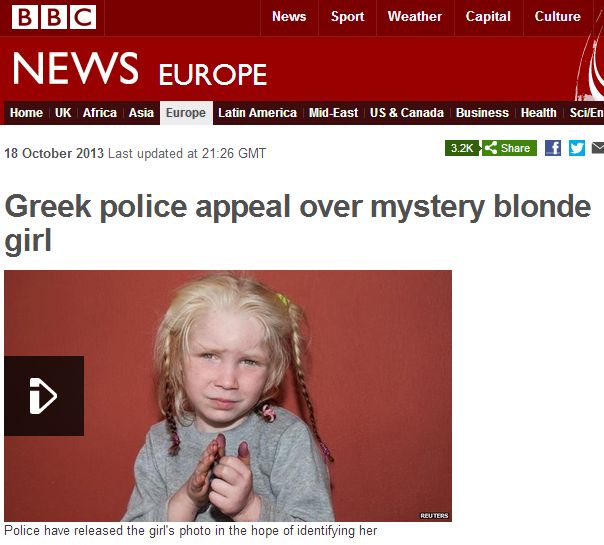Image resolution: width=604 pixels, height=545 pixels.
Task: Go to Weather in top navigation
Action: [415, 17]
